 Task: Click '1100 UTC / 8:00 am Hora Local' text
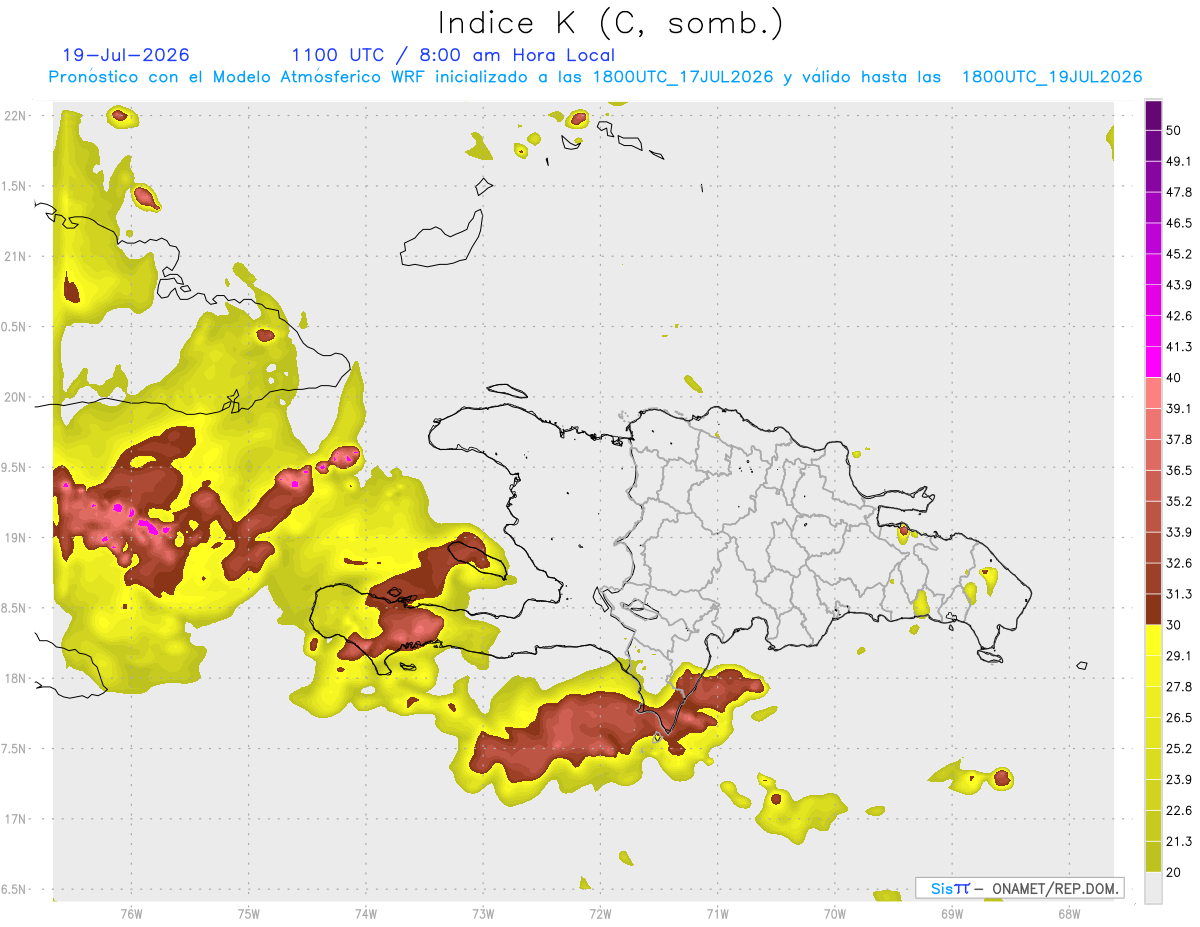(x=453, y=55)
